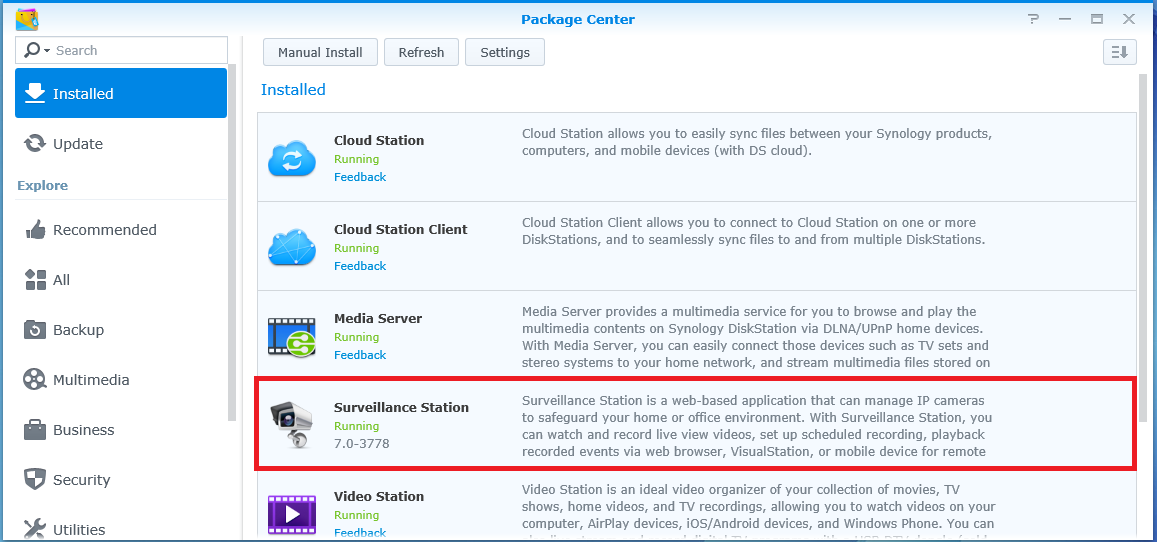The width and height of the screenshot is (1157, 542).
Task: Open the Surveillance Station package title
Action: point(401,407)
